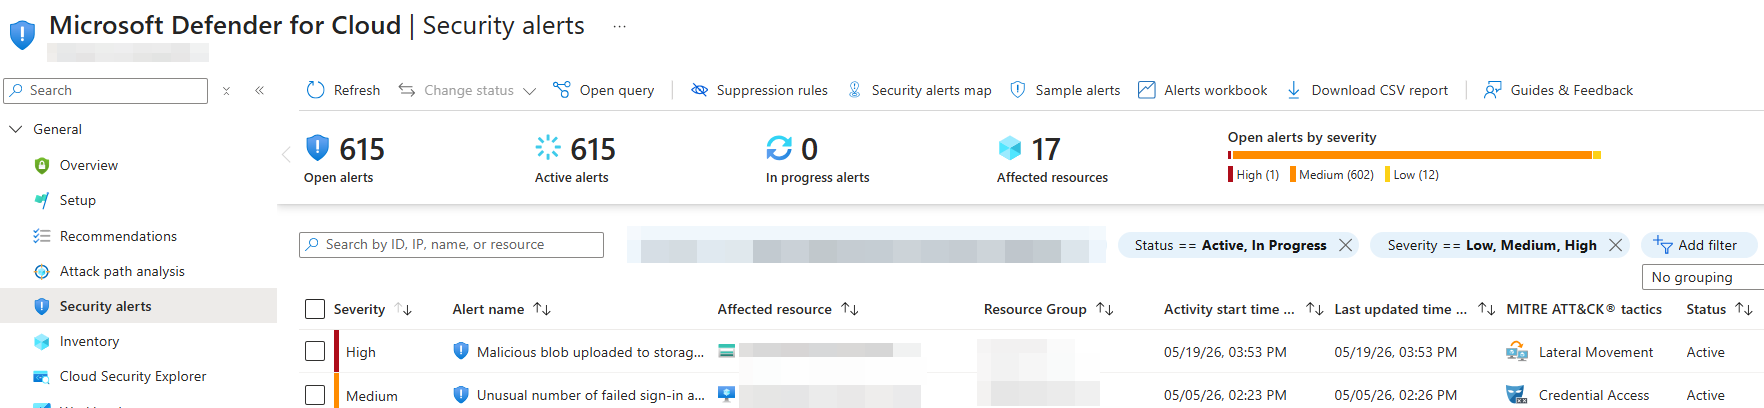Click the 0 In progress alerts tile
1764x408 pixels.
pyautogui.click(x=817, y=159)
